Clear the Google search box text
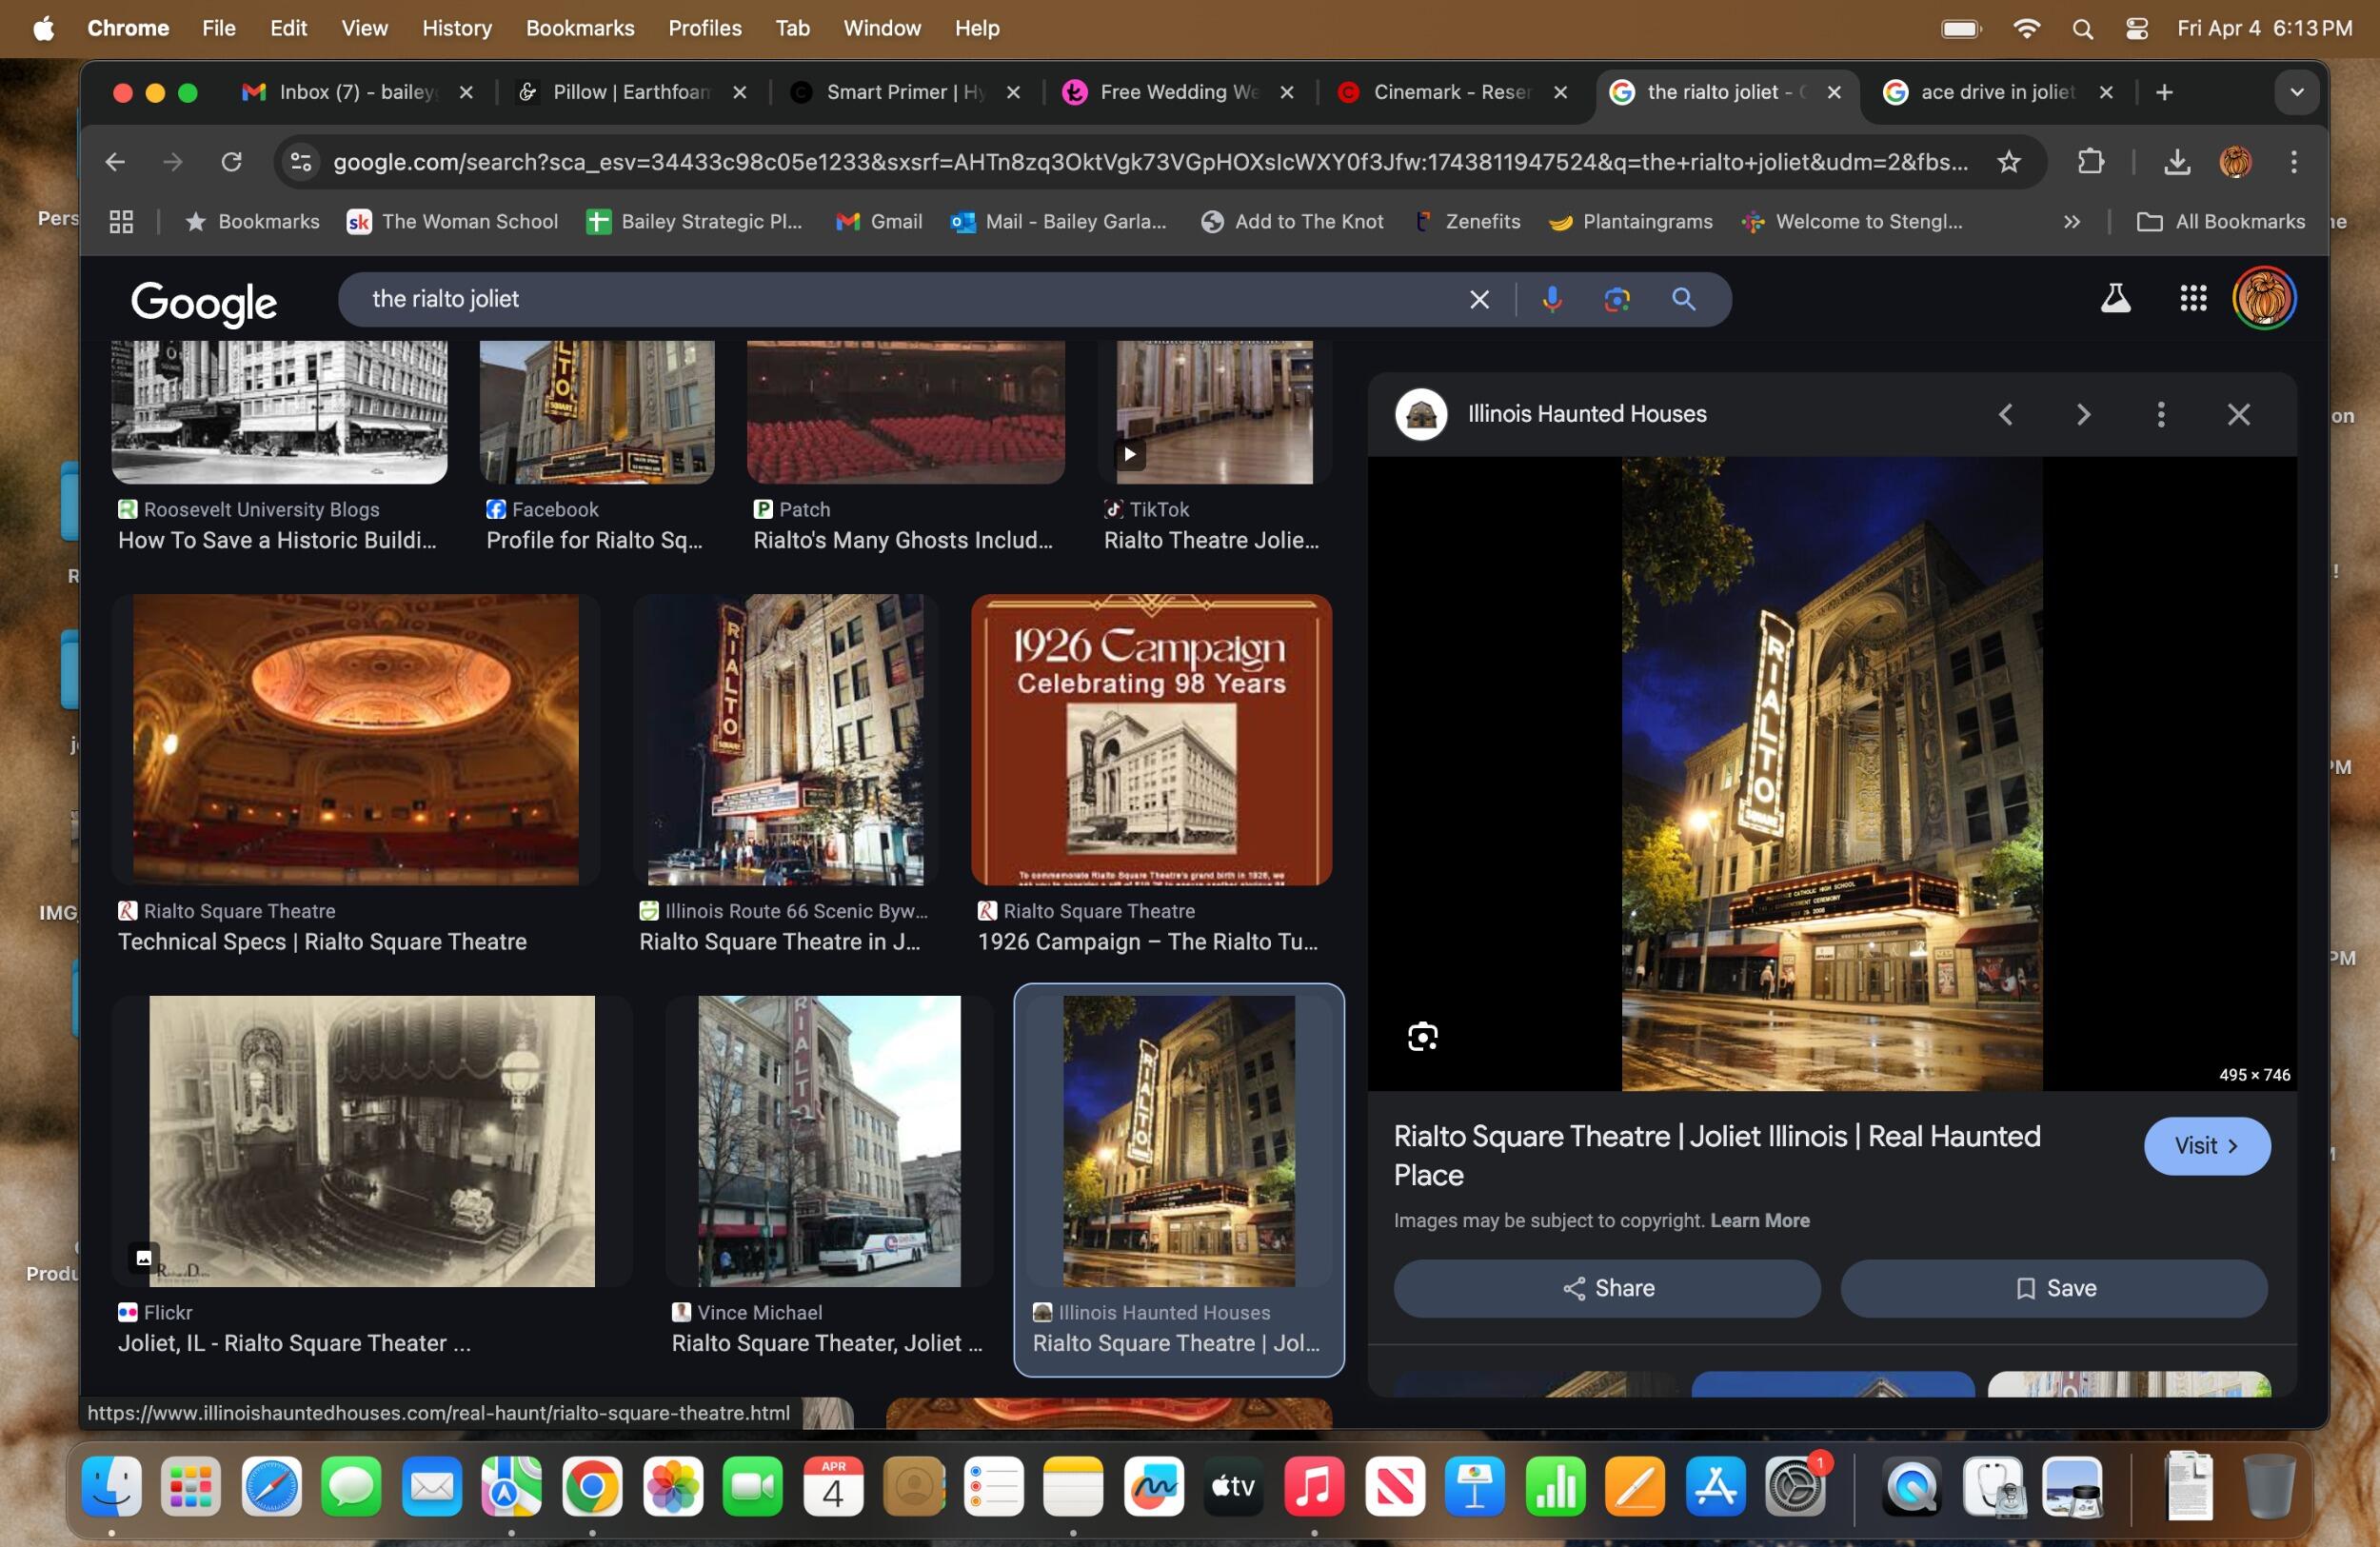The height and width of the screenshot is (1547, 2380). click(x=1479, y=299)
